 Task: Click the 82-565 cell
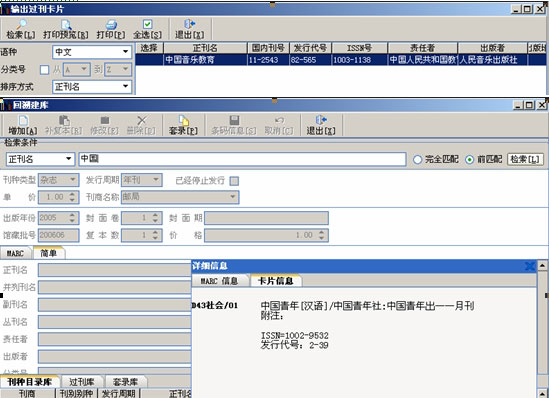tap(310, 60)
